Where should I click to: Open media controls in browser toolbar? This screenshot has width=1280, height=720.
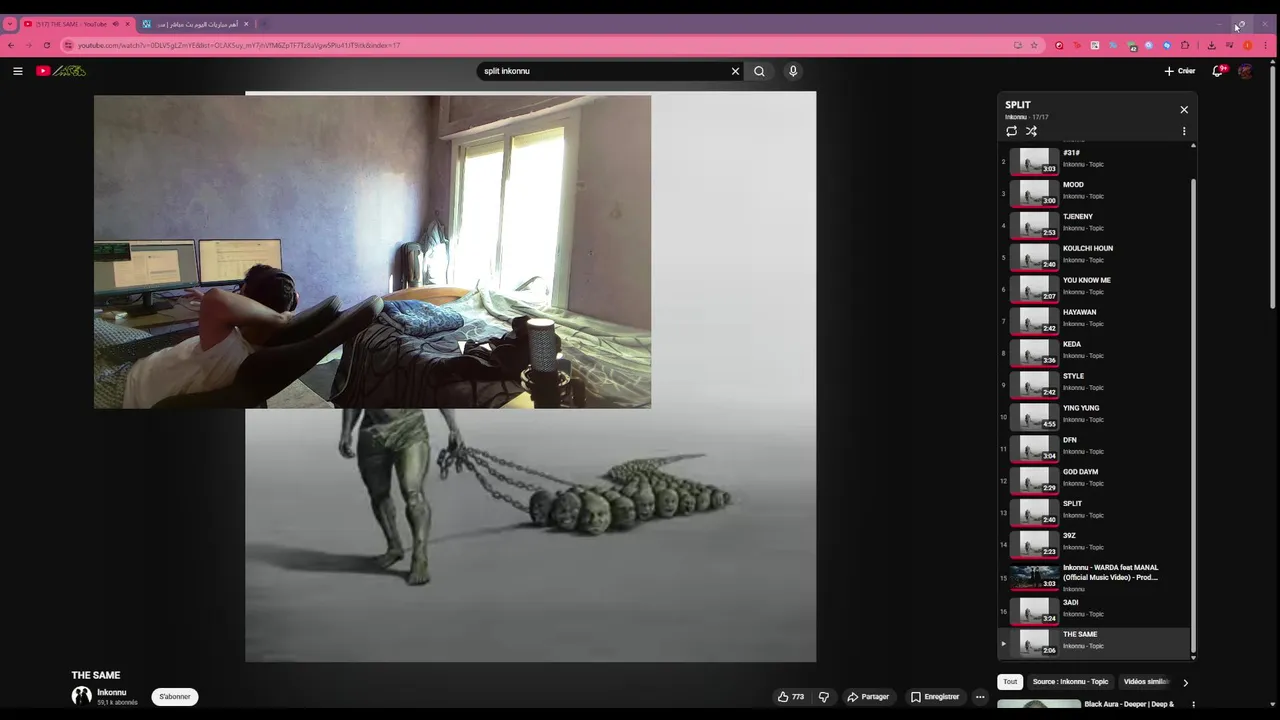tap(1229, 45)
